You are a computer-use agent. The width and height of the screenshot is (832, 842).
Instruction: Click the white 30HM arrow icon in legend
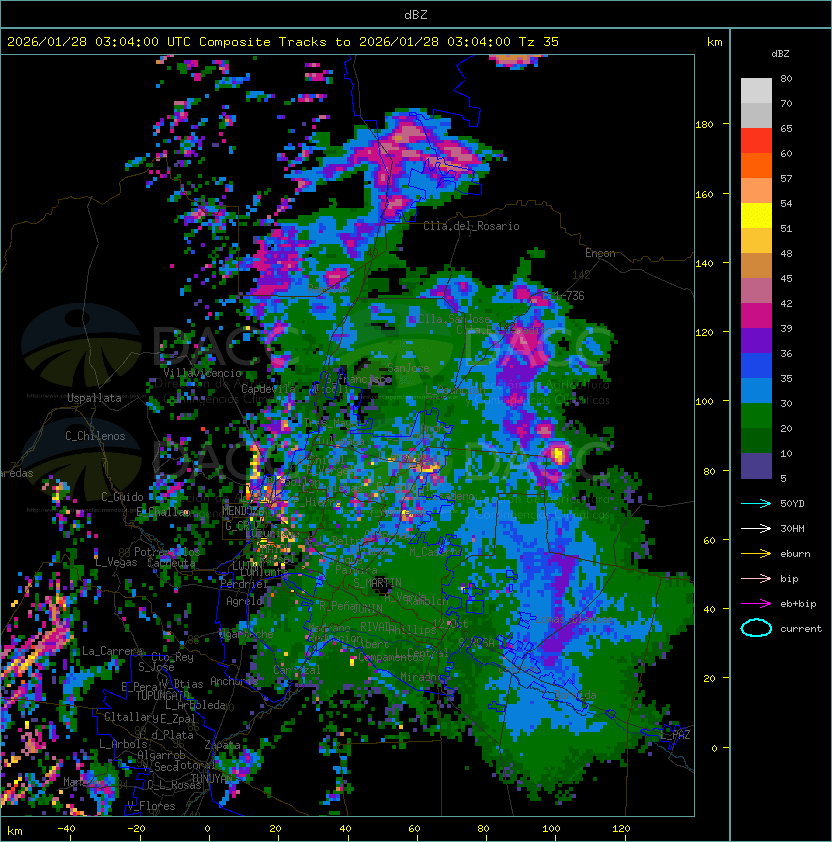(x=756, y=528)
